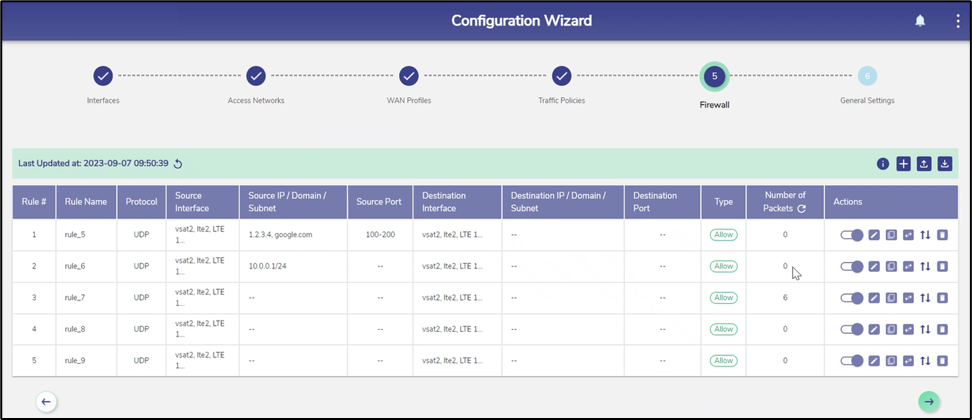Open step 6 General Settings
The width and height of the screenshot is (972, 420).
[x=867, y=76]
